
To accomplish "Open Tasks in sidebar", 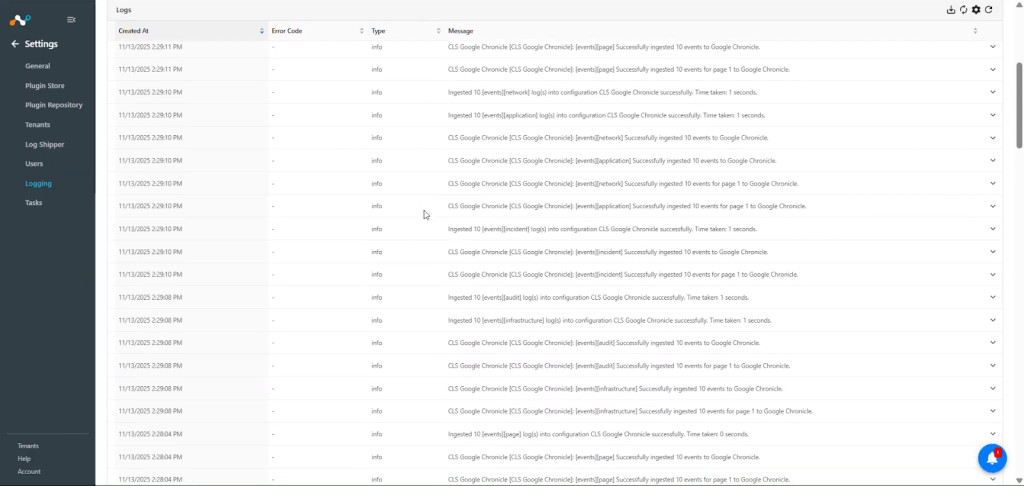I will 33,202.
